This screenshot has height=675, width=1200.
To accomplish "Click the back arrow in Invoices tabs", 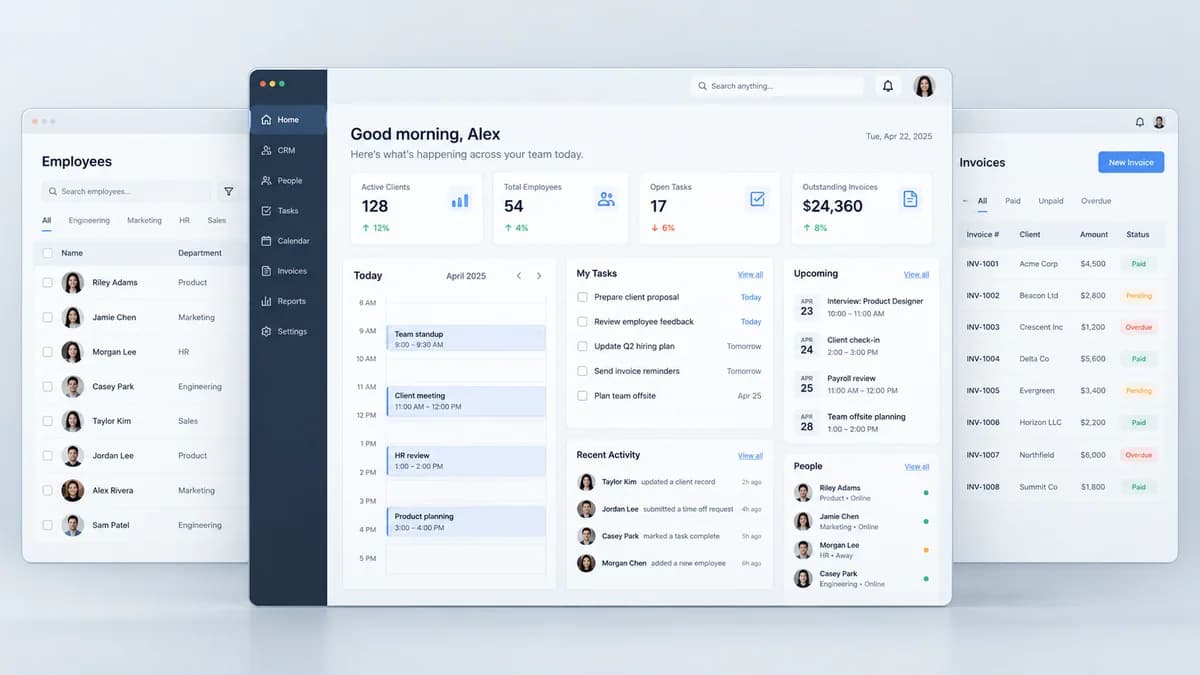I will click(965, 201).
